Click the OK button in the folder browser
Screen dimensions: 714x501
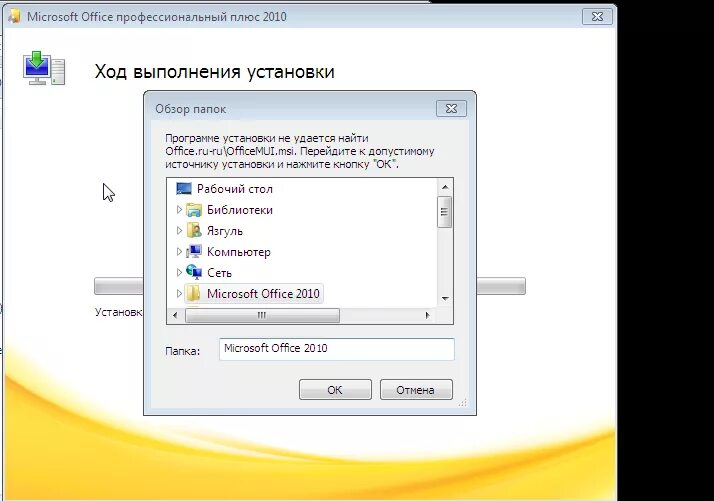335,389
